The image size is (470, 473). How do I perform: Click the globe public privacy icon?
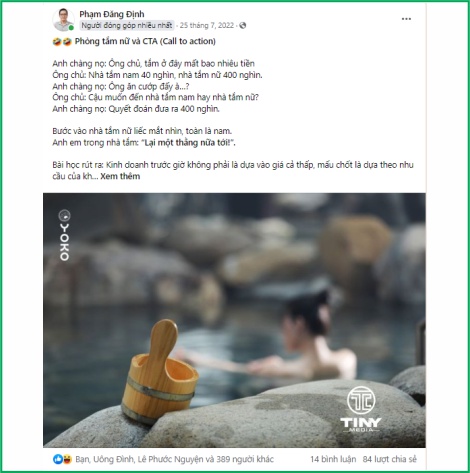[243, 25]
